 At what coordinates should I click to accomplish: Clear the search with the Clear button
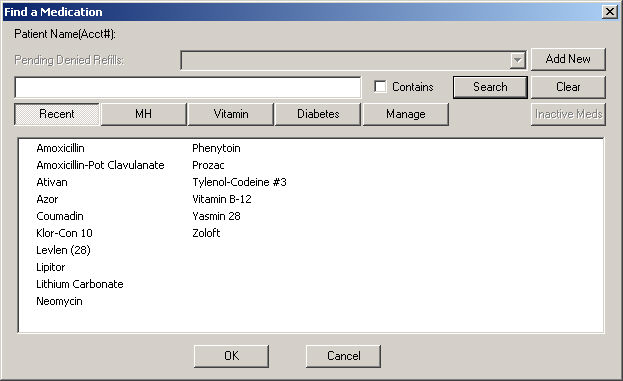pos(568,87)
